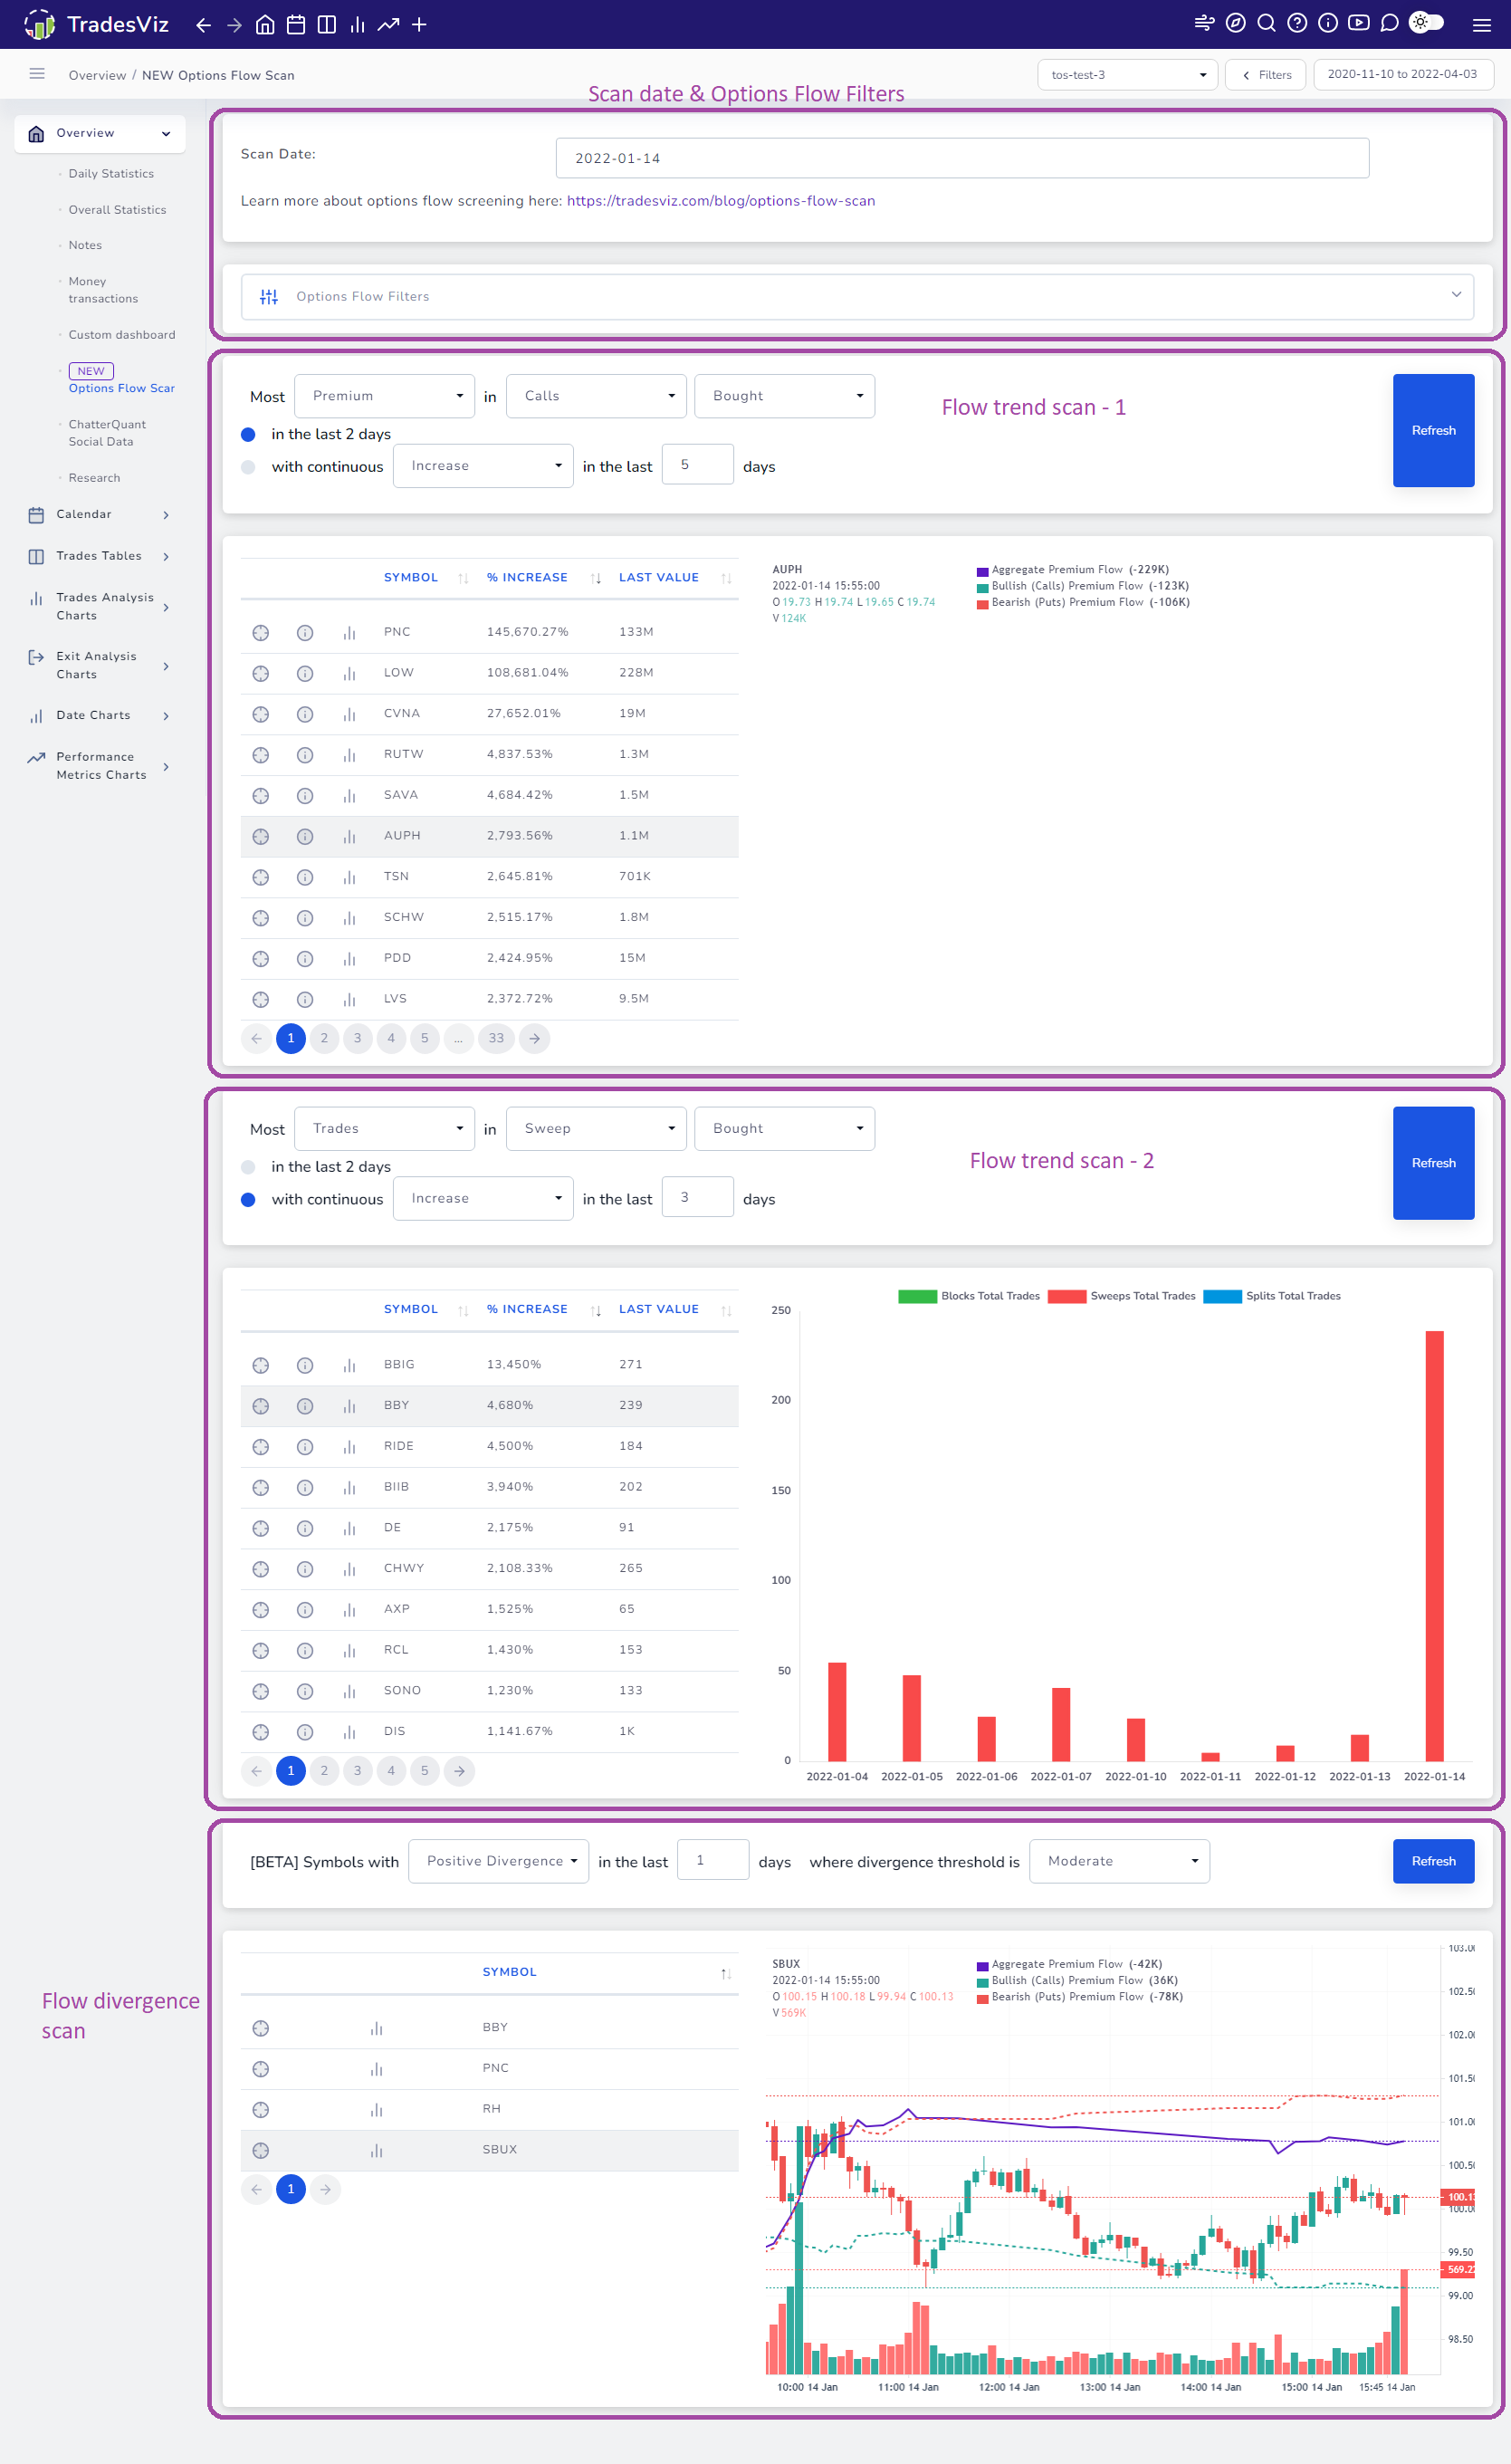Expand the Options Flow Filters panel
This screenshot has height=2464, width=1511.
[857, 296]
